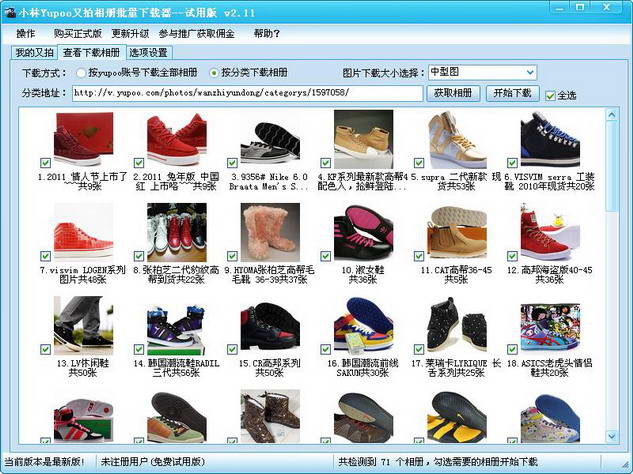Select the 莱瑞卡LYRIQUE black boots thumbnail
This screenshot has height=474, width=633.
click(457, 325)
